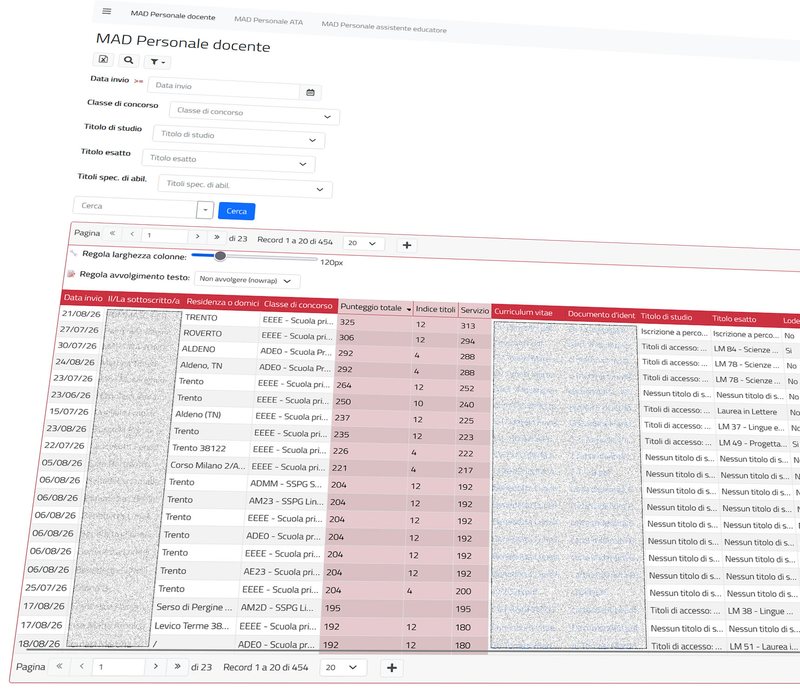Screen dimensions: 800x692
Task: Focus the Cerca search text field
Action: [x=135, y=207]
